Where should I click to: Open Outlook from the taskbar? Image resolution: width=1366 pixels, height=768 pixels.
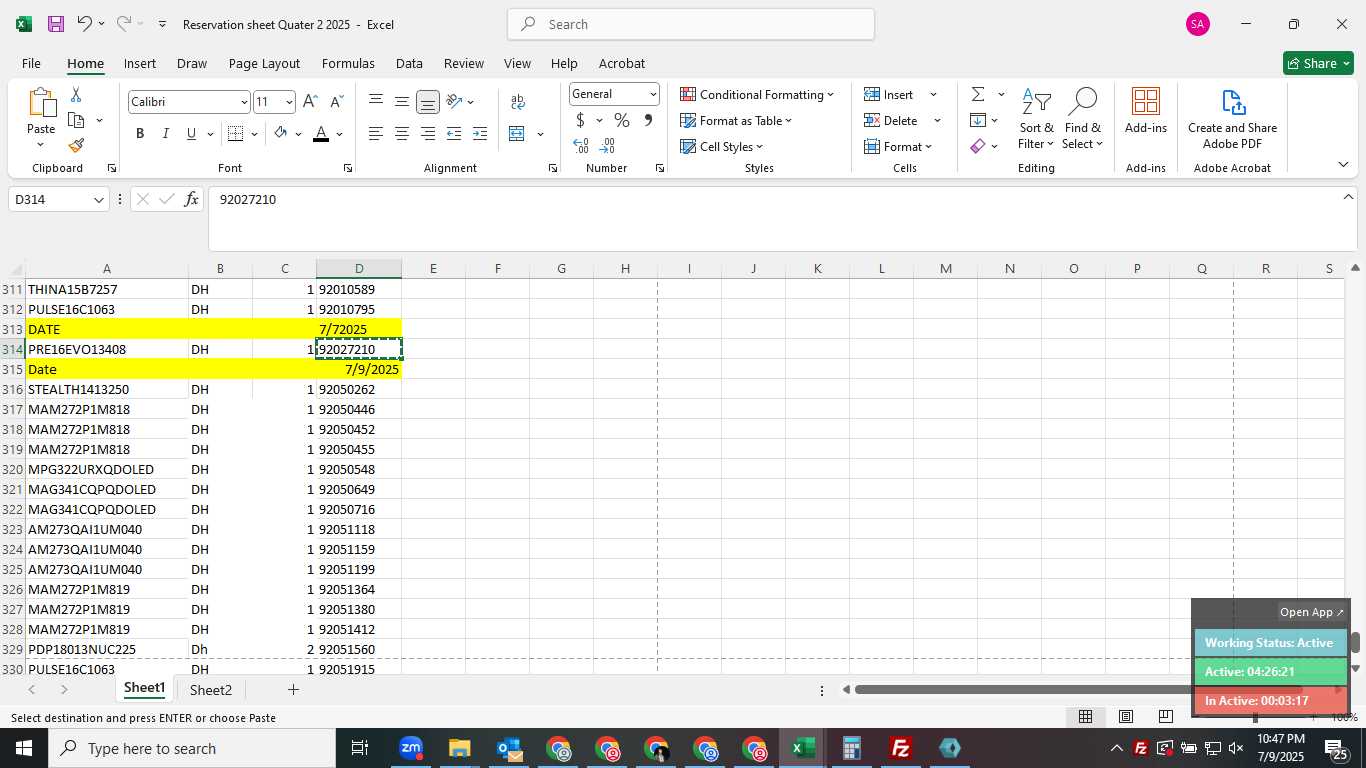click(x=509, y=748)
